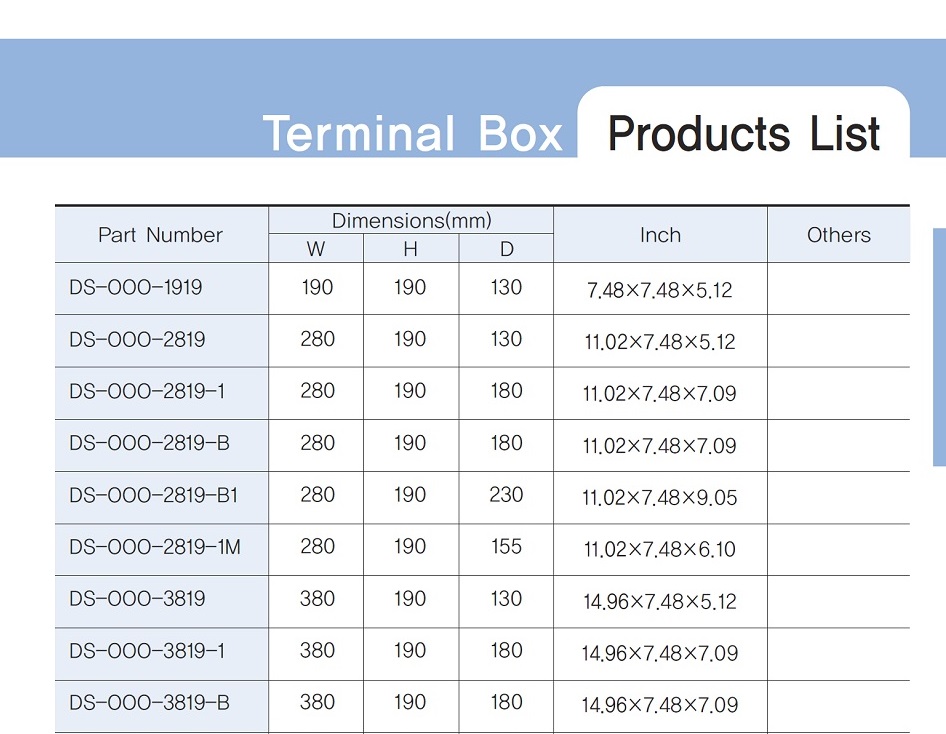Select the Products List tab
The height and width of the screenshot is (734, 946).
(x=743, y=133)
